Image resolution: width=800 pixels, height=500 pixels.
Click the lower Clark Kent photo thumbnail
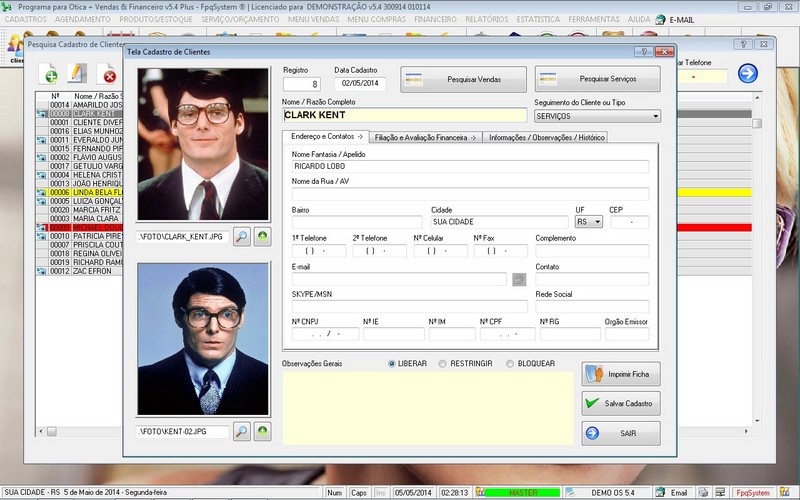(203, 339)
